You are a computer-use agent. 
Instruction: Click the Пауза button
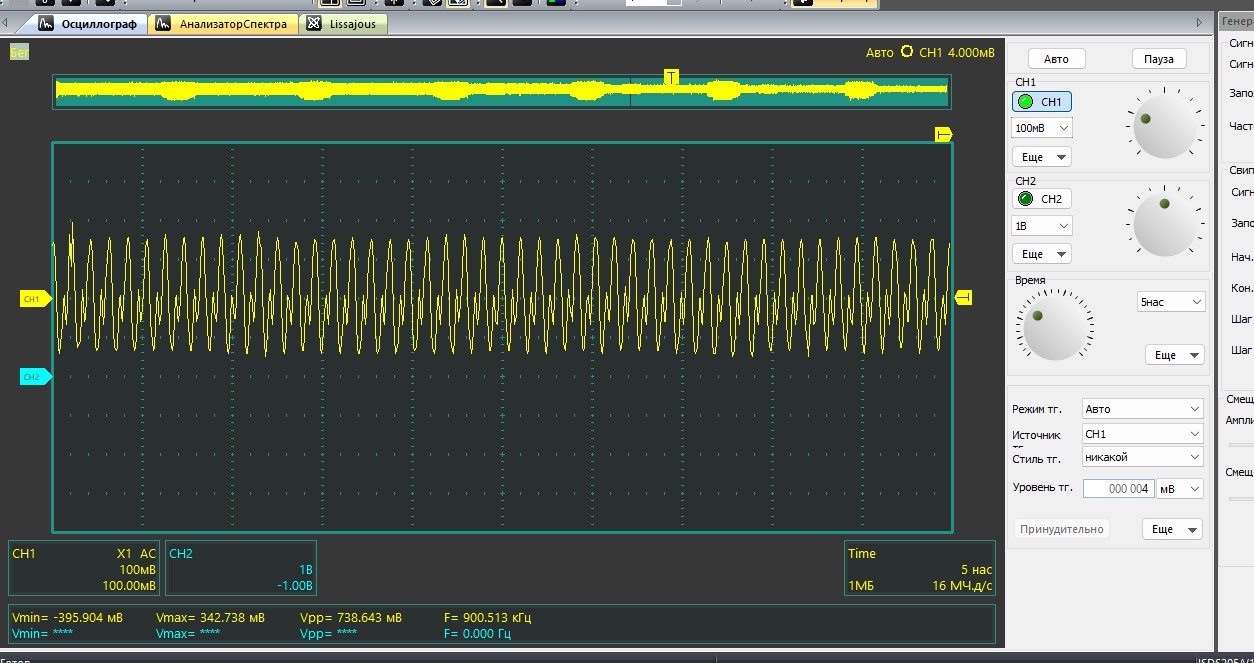tap(1159, 59)
